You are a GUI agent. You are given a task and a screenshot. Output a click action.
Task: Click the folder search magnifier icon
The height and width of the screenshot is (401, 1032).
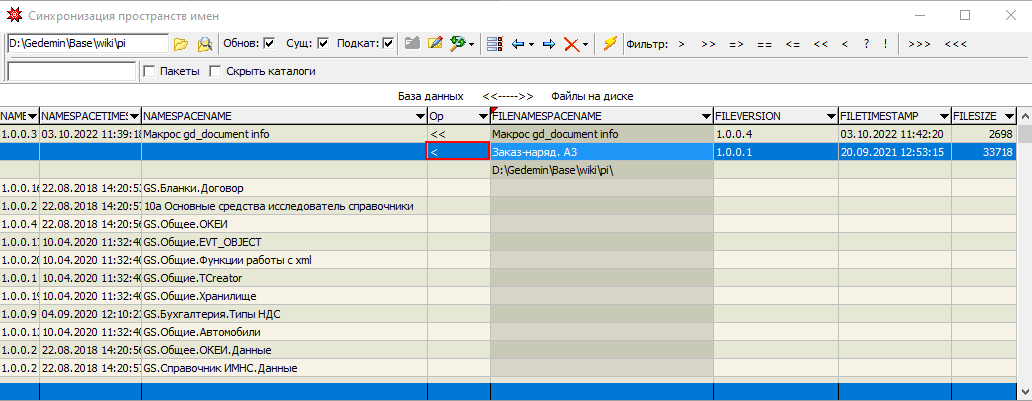(x=204, y=44)
